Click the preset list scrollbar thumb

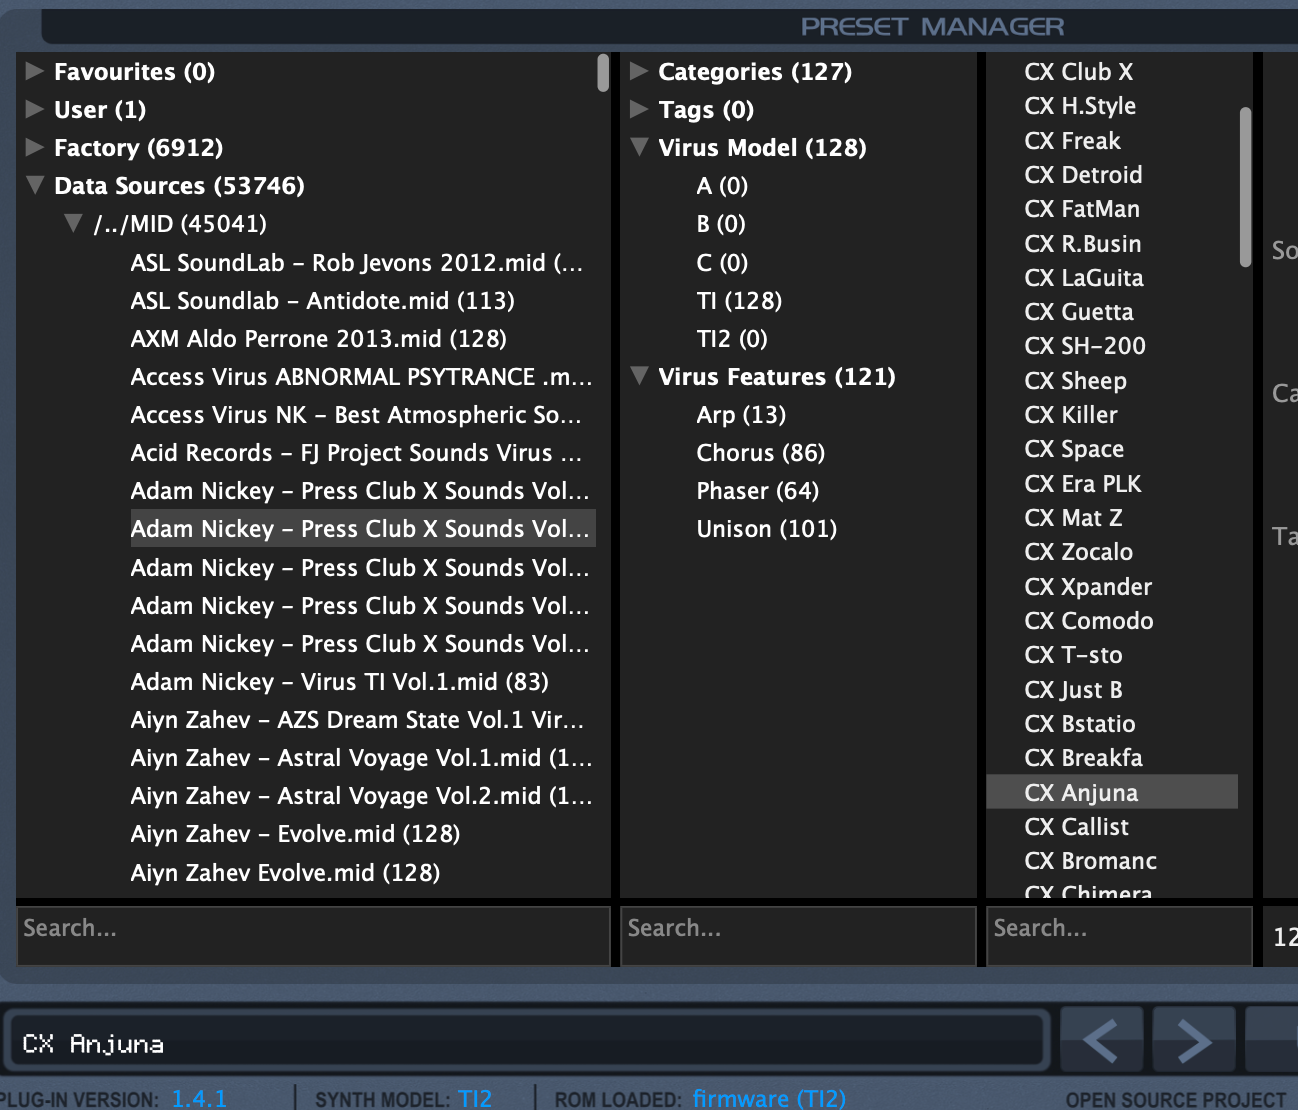coord(1245,187)
